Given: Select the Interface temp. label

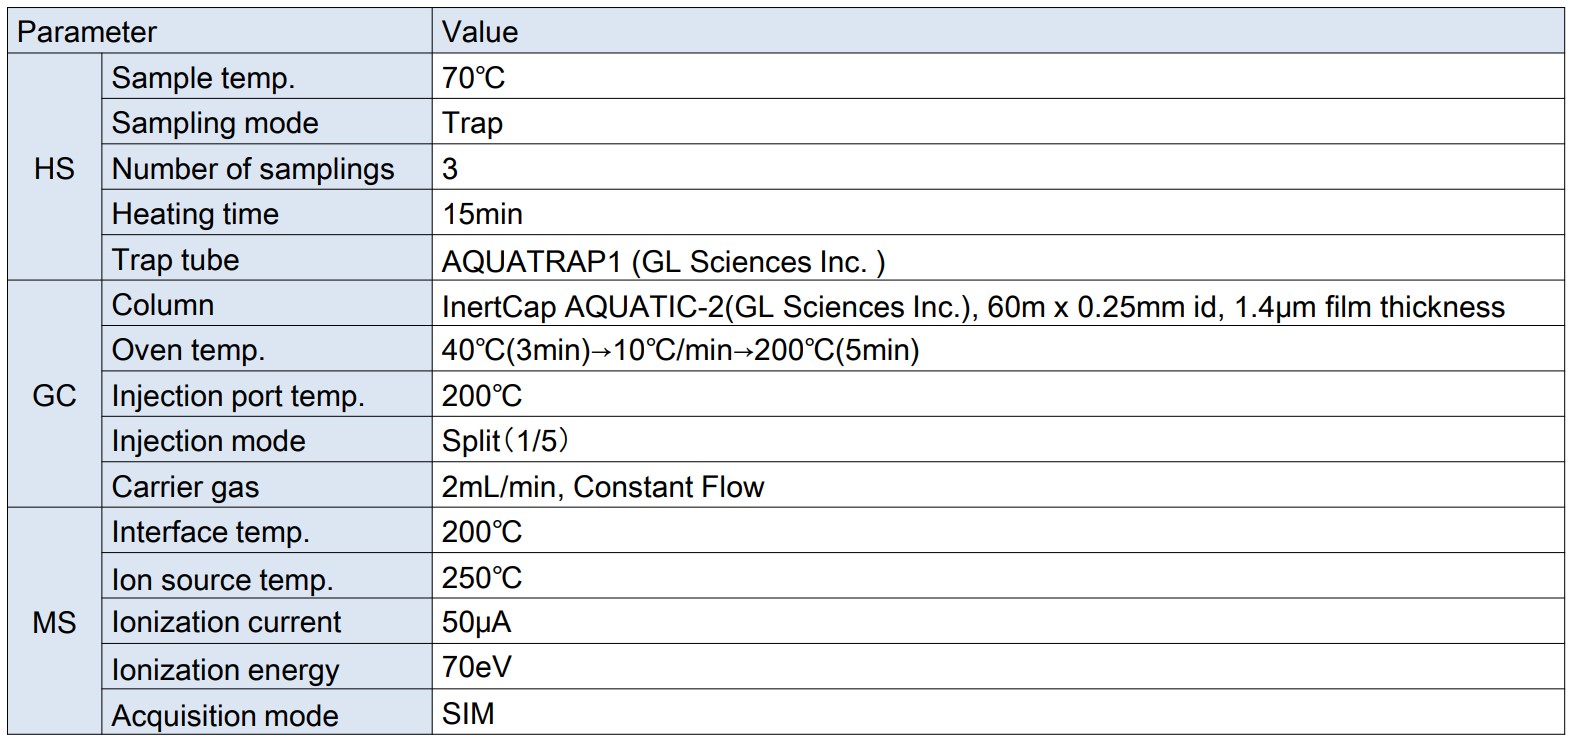Looking at the screenshot, I should click(210, 531).
